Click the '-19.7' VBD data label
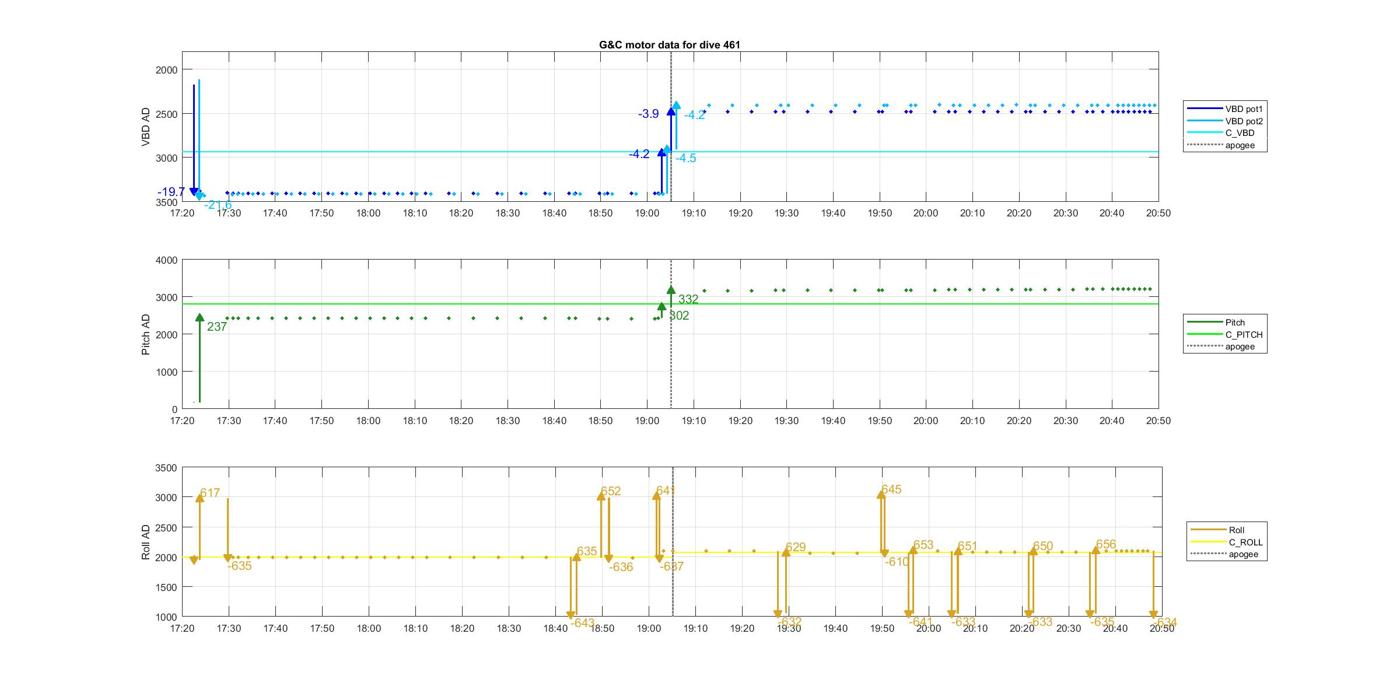 [x=171, y=192]
